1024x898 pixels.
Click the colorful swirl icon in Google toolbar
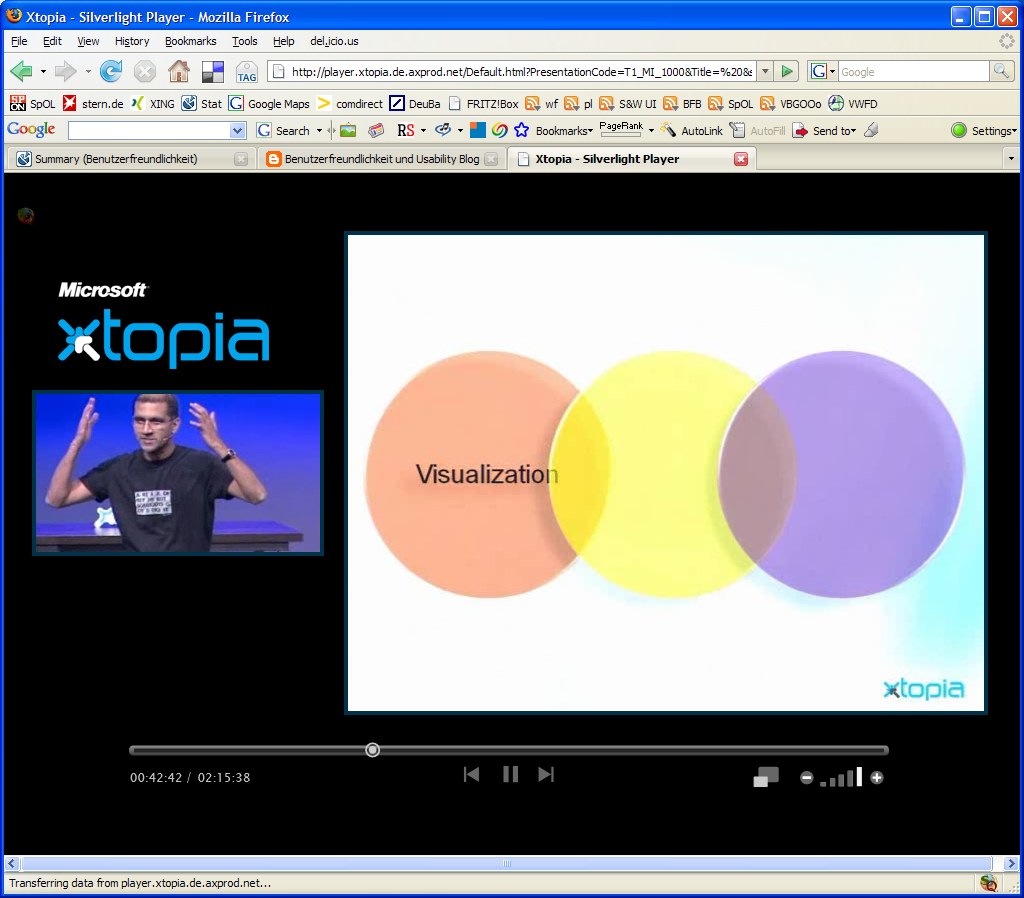[500, 131]
